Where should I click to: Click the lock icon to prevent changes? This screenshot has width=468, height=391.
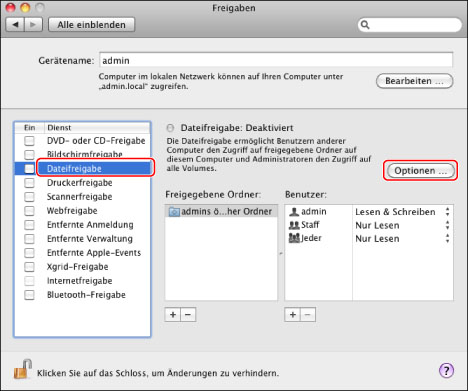[23, 369]
